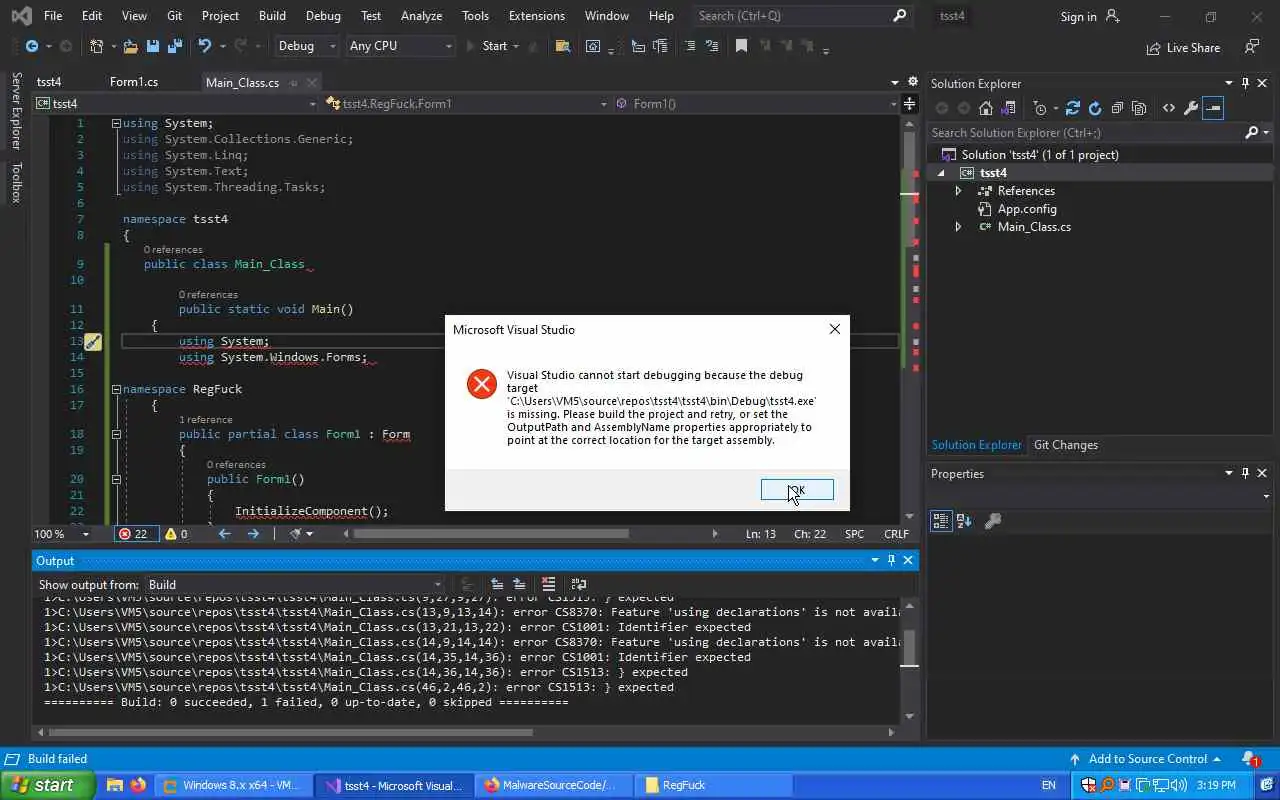Click the warning count indicator showing 0
Screen dimensions: 1280x800
(176, 534)
